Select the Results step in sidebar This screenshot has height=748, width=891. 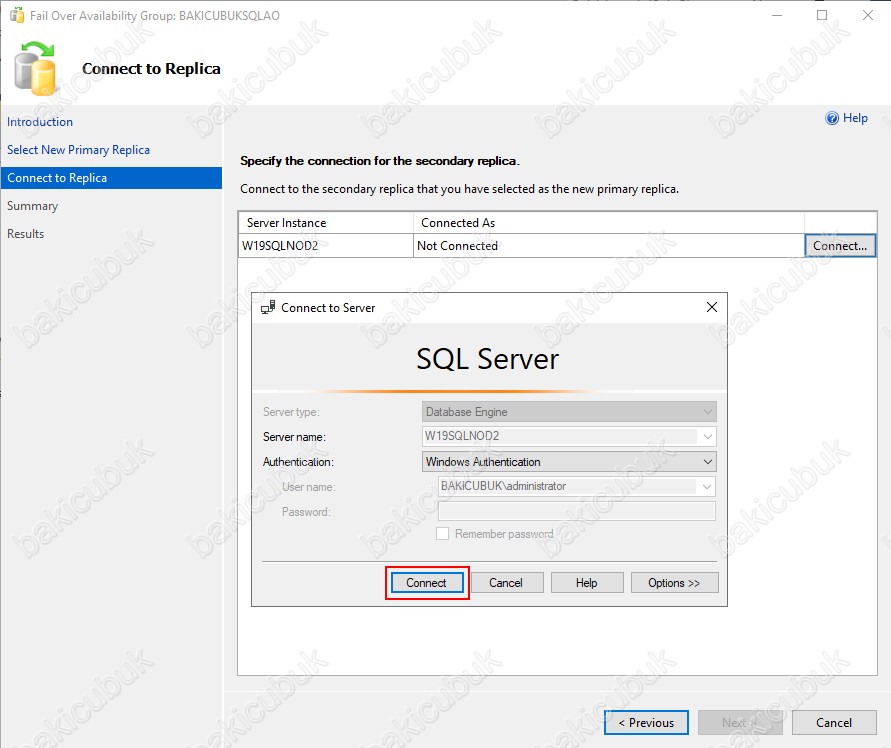pos(26,234)
